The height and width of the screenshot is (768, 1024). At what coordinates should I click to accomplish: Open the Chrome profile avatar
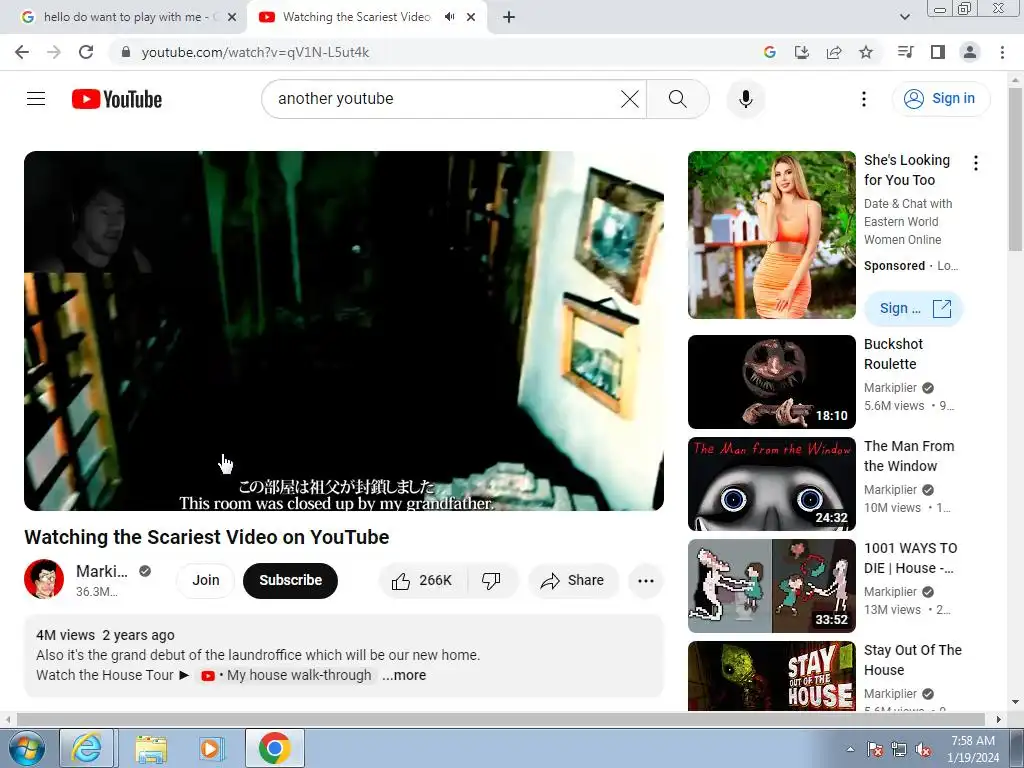pos(970,52)
